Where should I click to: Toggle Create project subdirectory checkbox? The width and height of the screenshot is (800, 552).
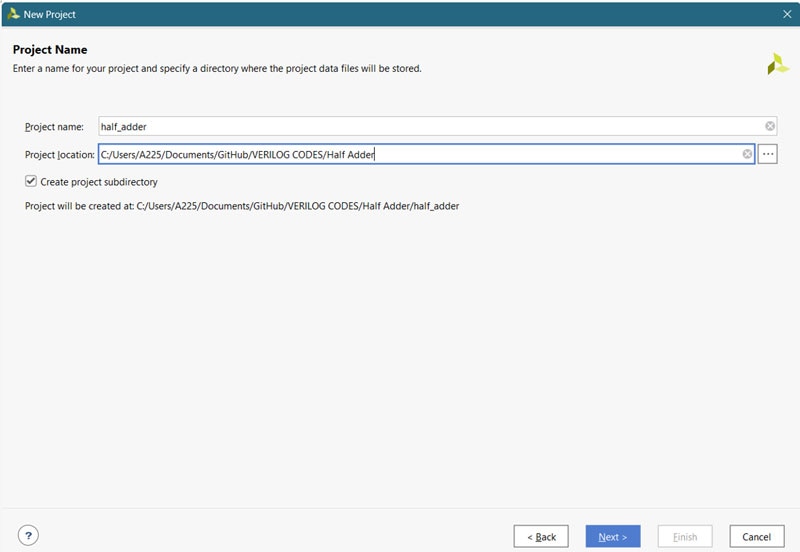pyautogui.click(x=31, y=181)
